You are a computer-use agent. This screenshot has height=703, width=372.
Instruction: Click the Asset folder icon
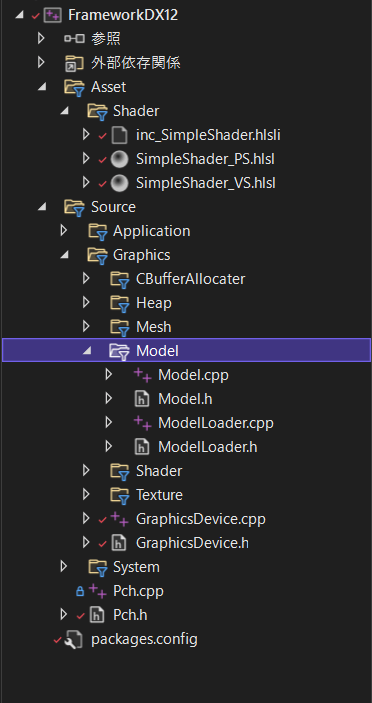74,87
